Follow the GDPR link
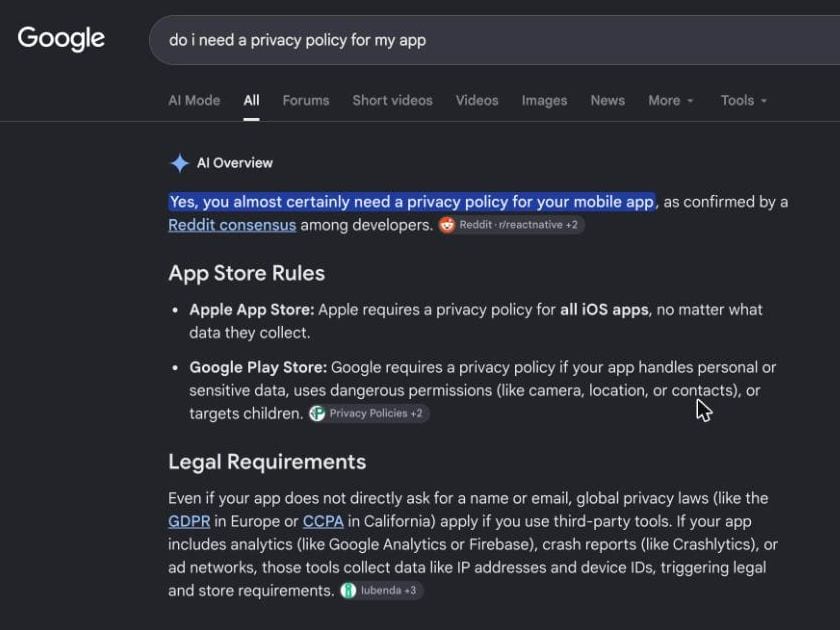The image size is (840, 630). coord(189,521)
